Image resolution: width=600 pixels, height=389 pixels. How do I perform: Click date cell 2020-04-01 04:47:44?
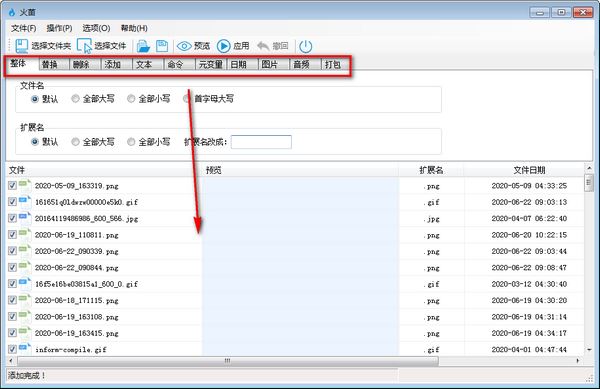tap(529, 349)
